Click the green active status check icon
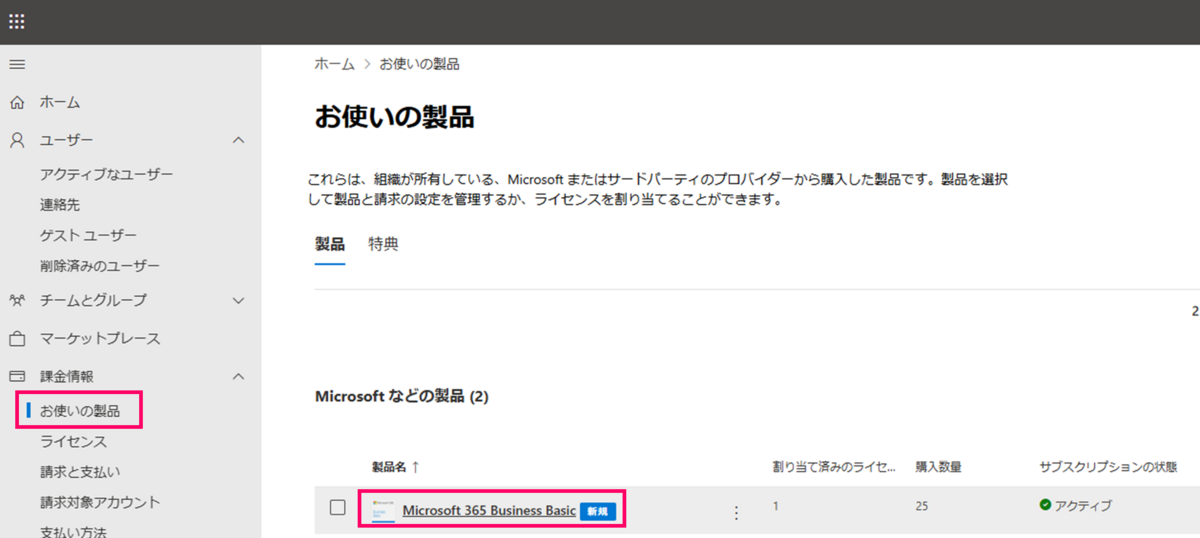 click(x=1045, y=505)
